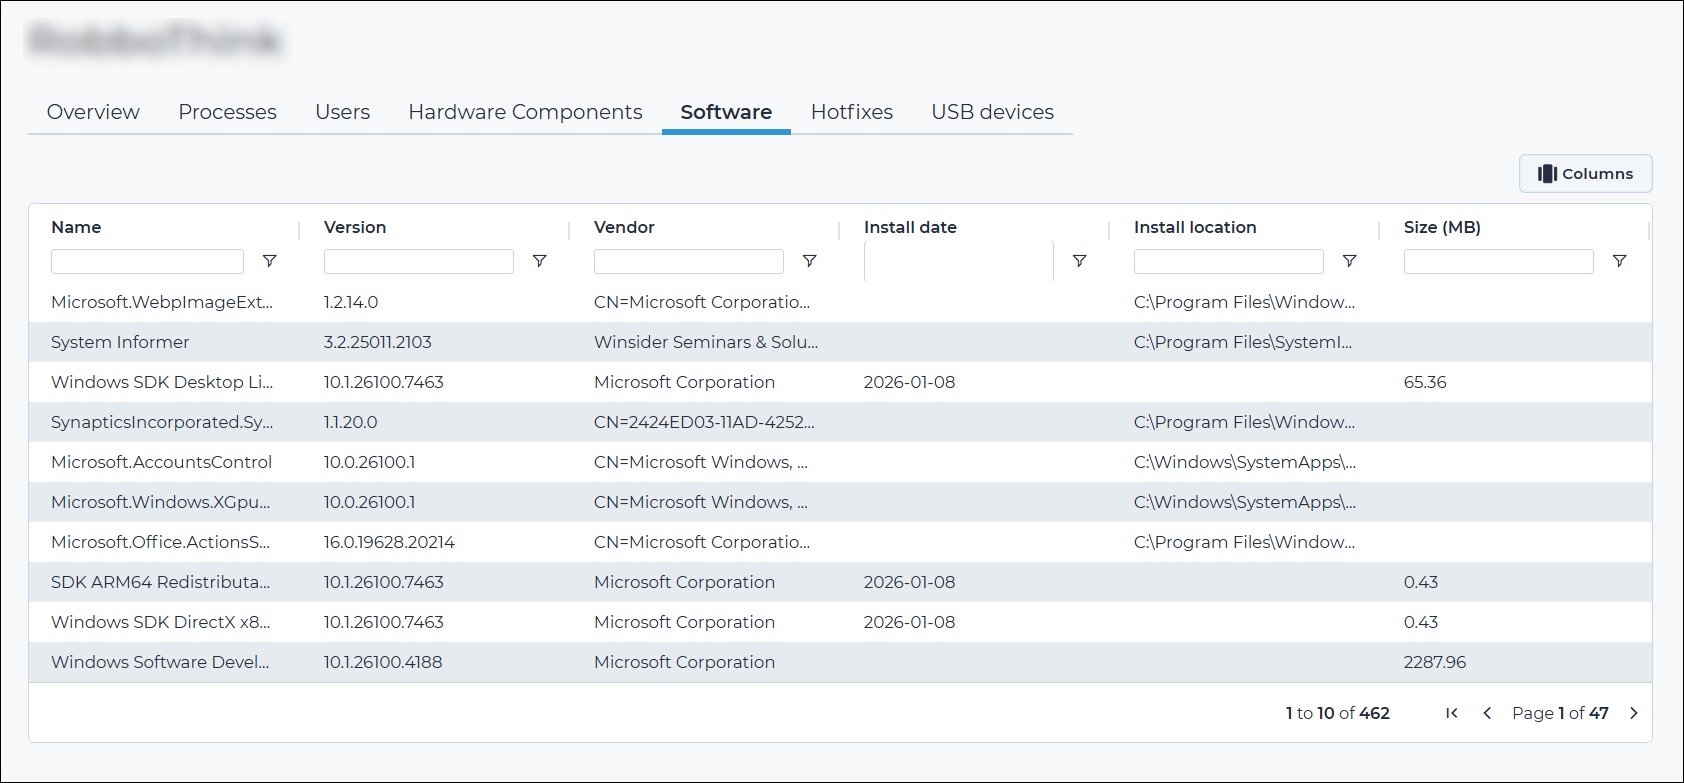
Task: Go to the first page
Action: pos(1452,713)
